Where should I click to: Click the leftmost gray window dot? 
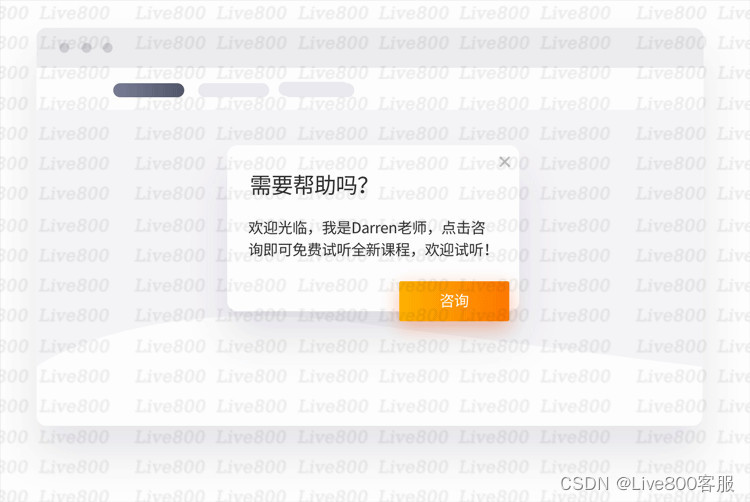coord(65,48)
